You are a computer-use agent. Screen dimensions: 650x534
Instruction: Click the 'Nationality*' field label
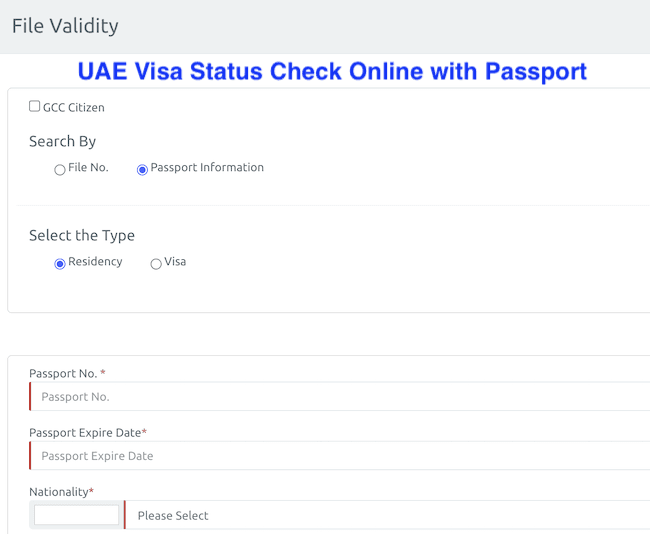tap(61, 491)
